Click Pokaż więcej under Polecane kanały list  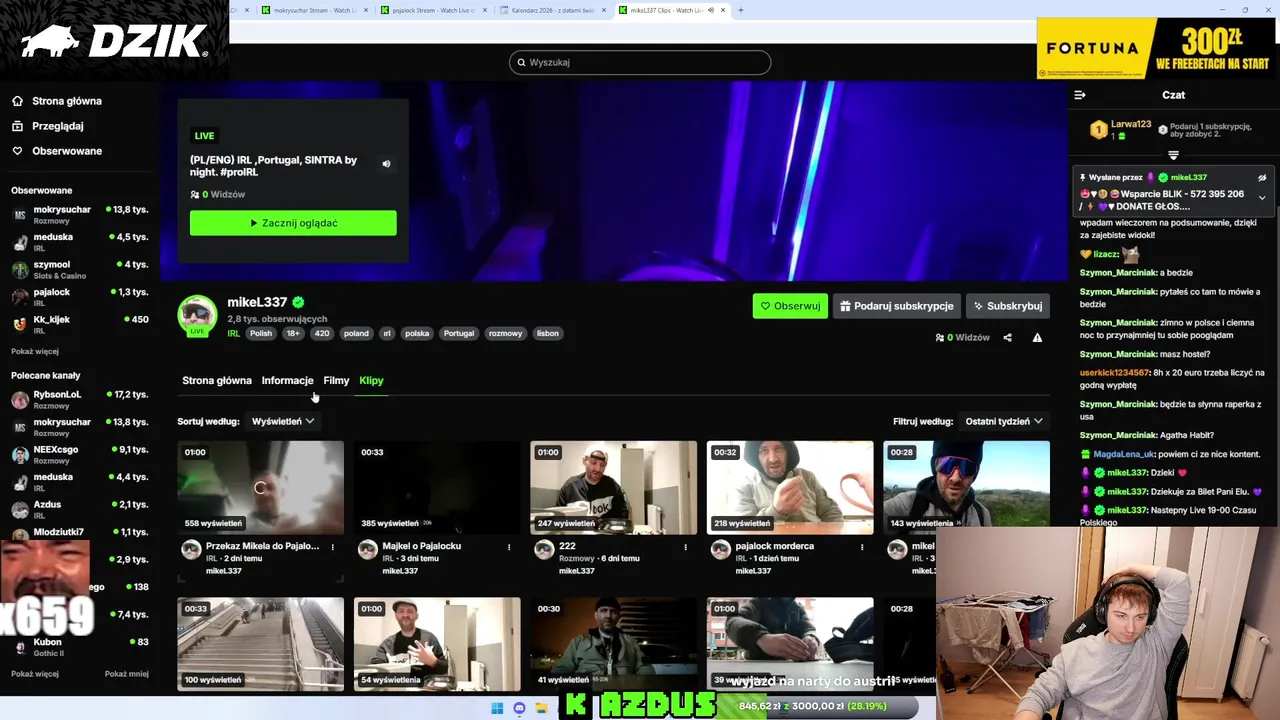(35, 674)
